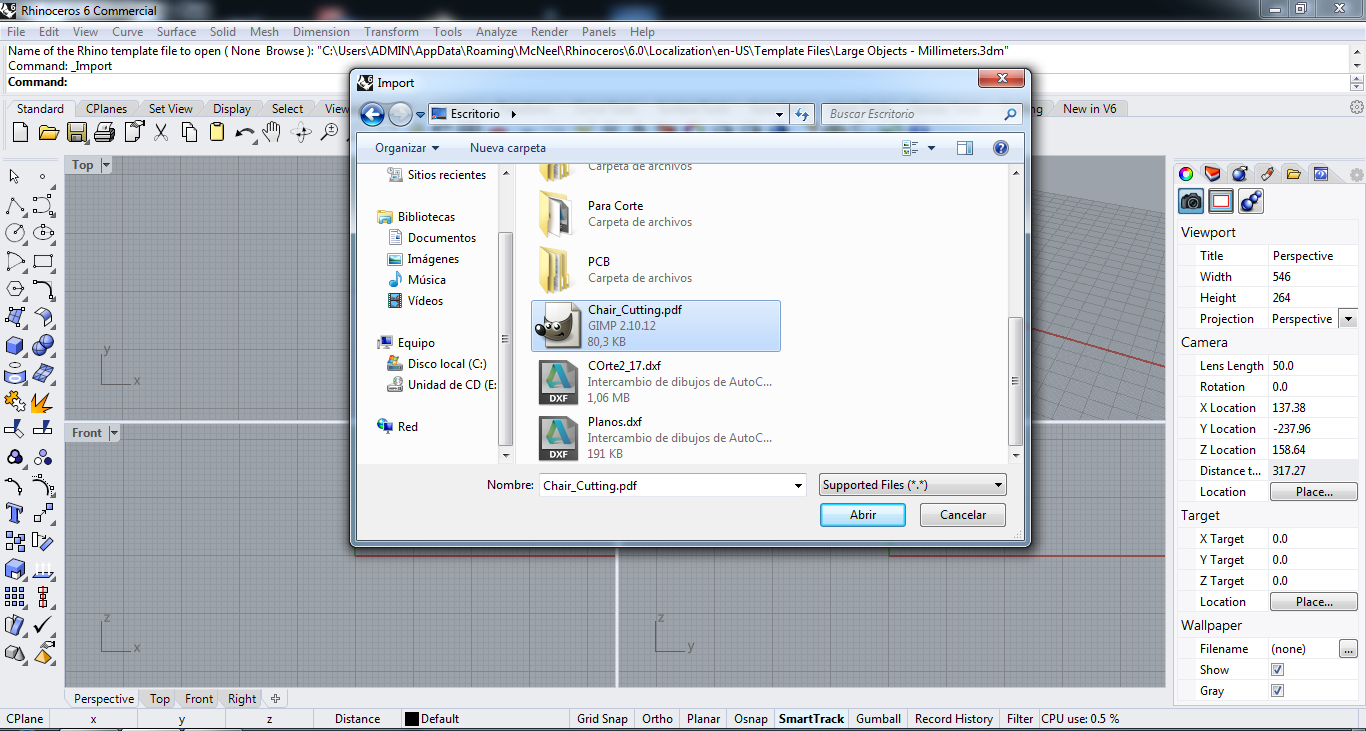The width and height of the screenshot is (1366, 731).
Task: Click the Copy toolbar icon
Action: pos(189,132)
